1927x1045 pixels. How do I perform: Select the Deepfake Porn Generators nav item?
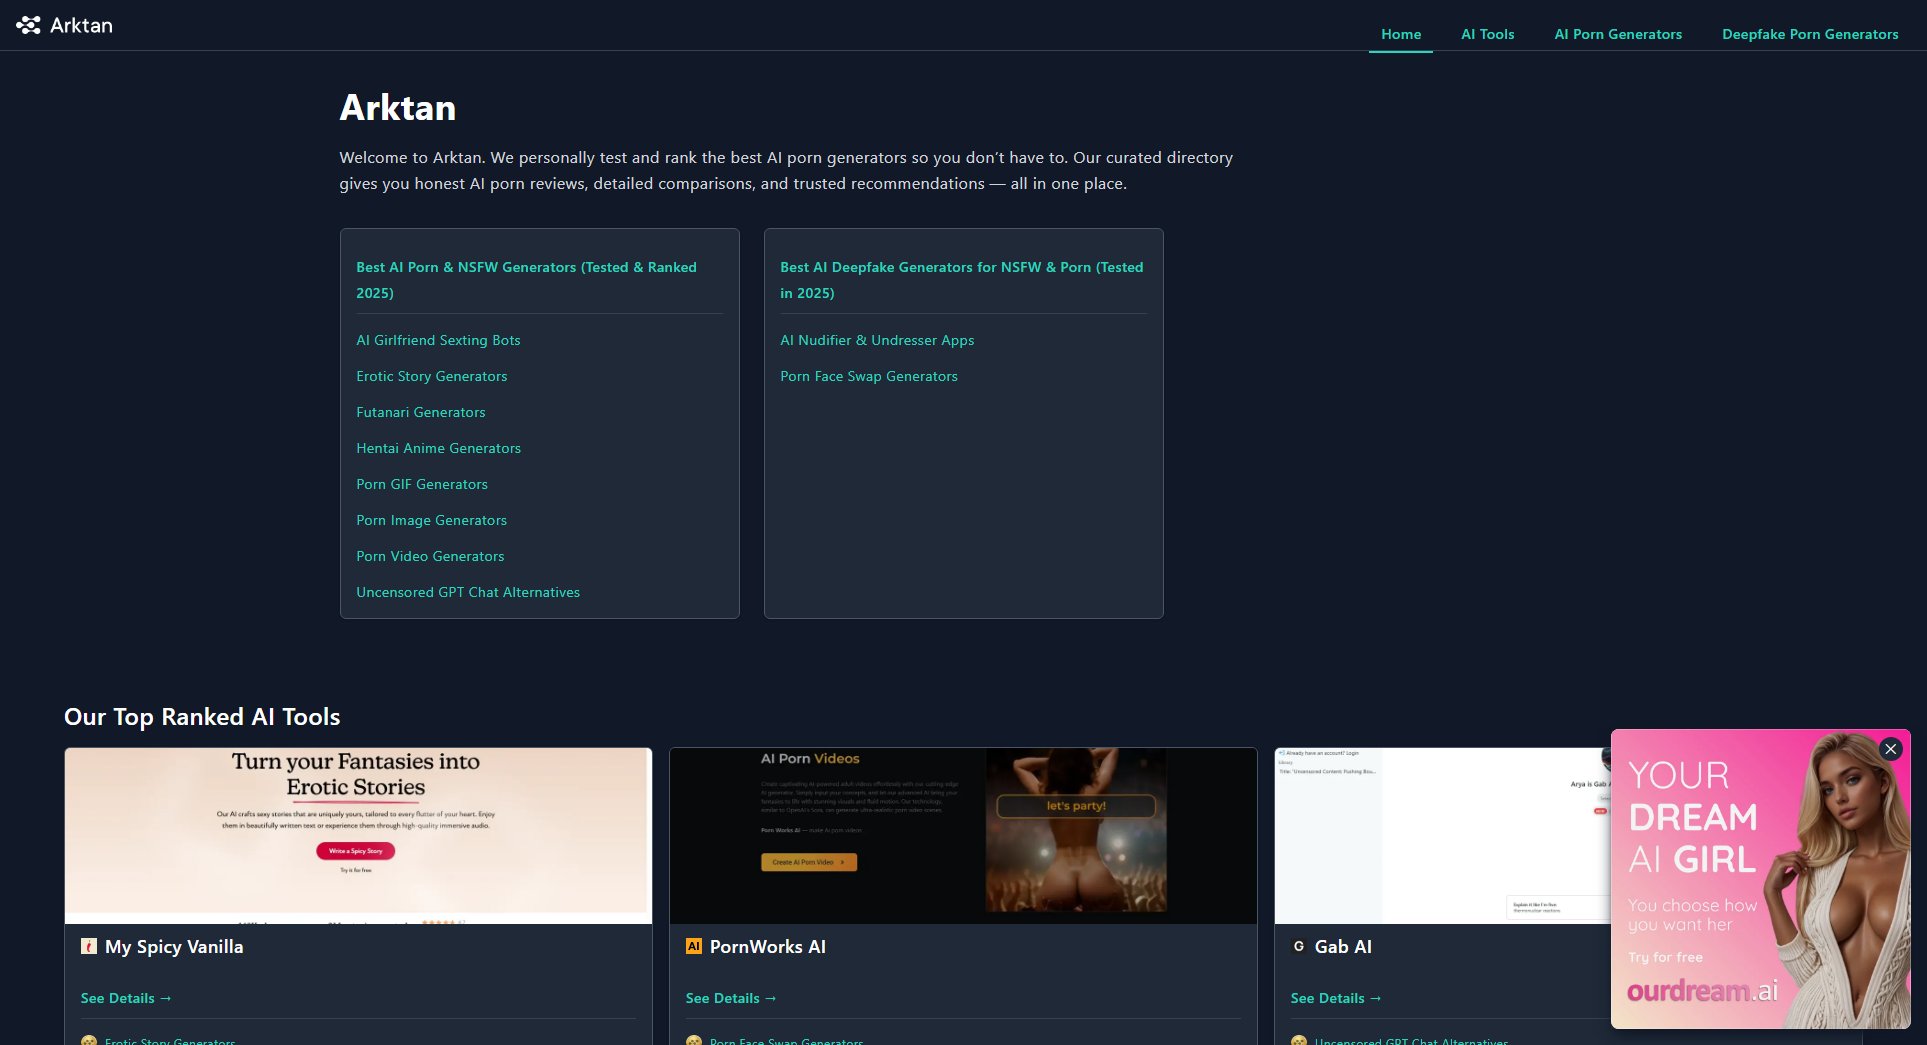1809,34
